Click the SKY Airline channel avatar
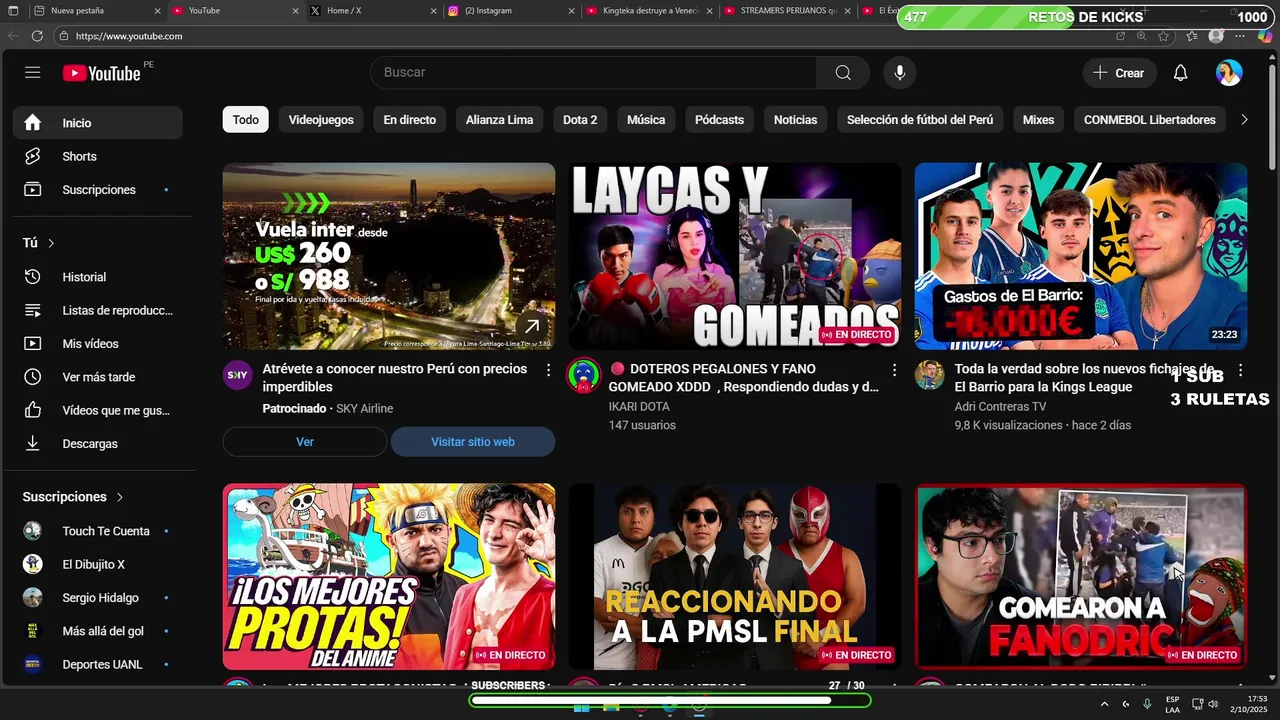 238,375
